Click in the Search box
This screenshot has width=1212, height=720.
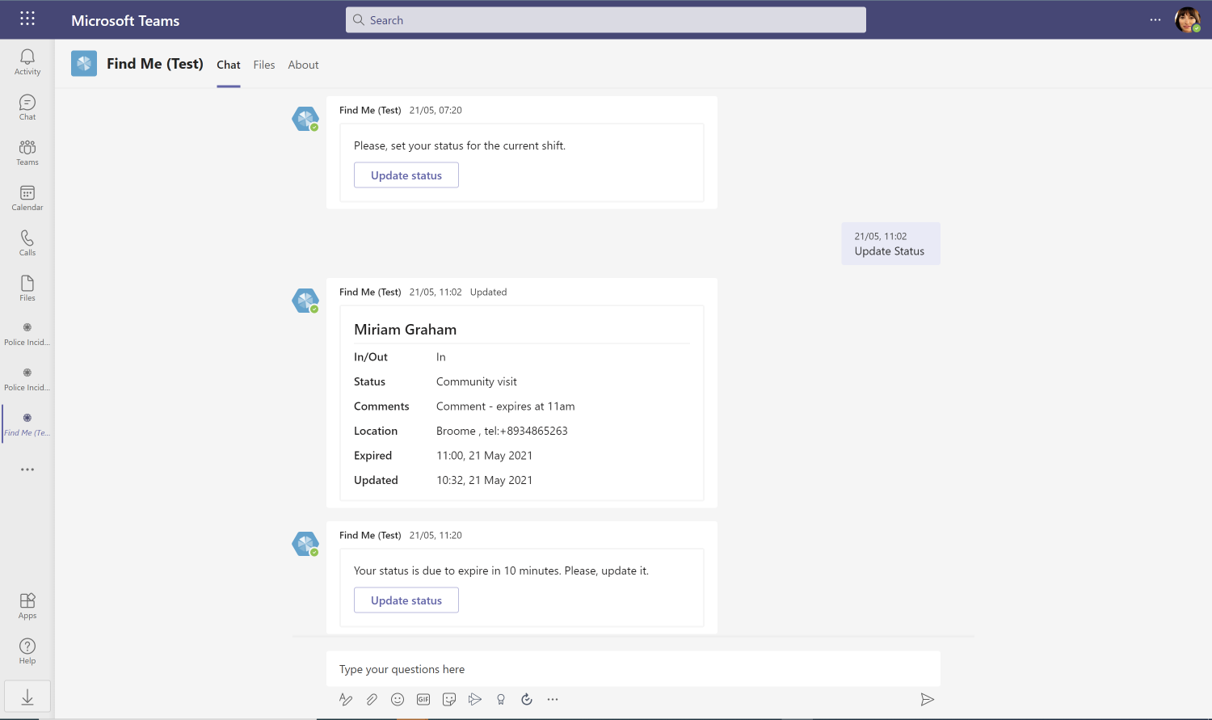(x=605, y=20)
